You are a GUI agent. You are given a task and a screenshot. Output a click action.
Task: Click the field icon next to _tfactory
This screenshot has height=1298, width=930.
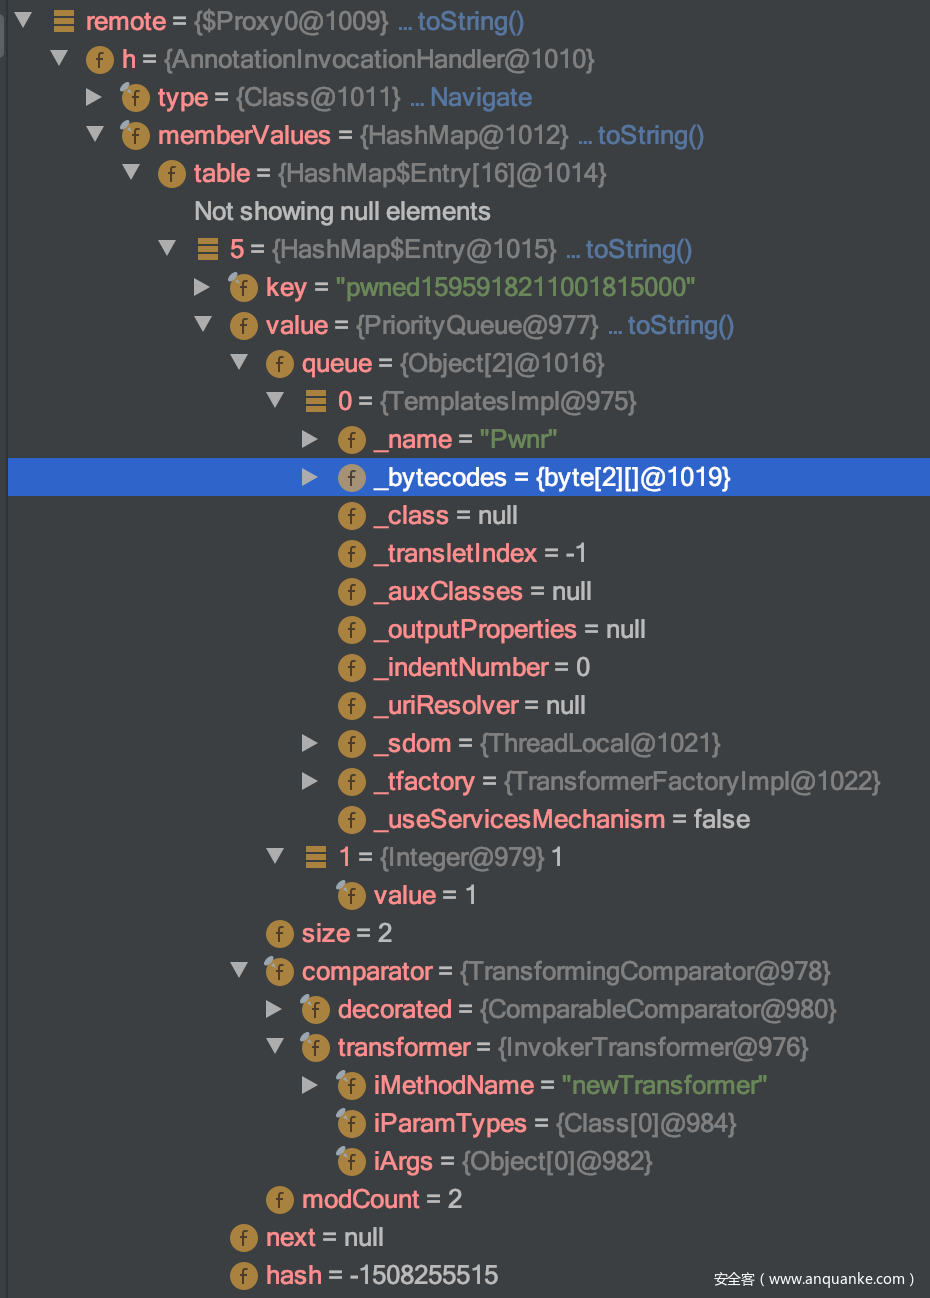pyautogui.click(x=351, y=781)
